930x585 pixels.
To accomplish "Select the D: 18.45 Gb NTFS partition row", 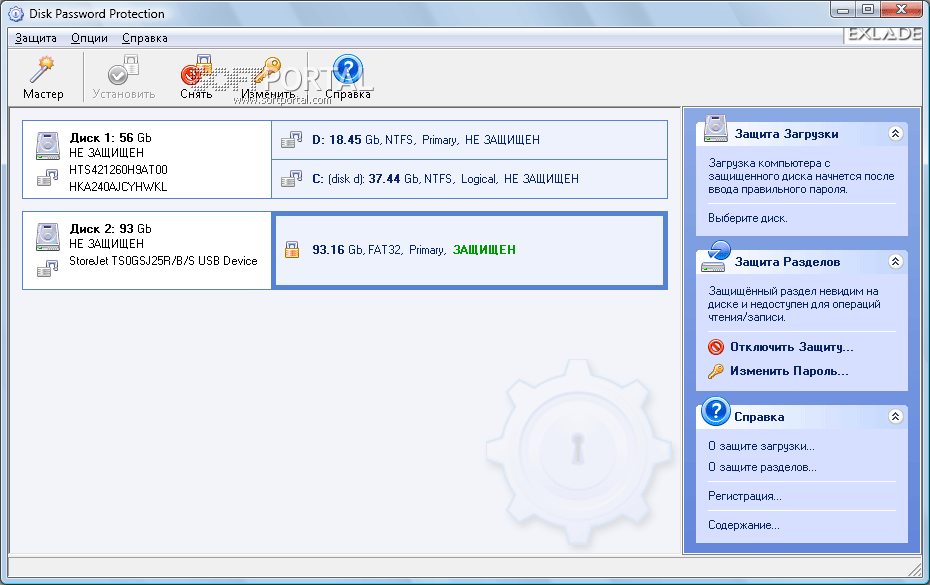I will pos(469,140).
